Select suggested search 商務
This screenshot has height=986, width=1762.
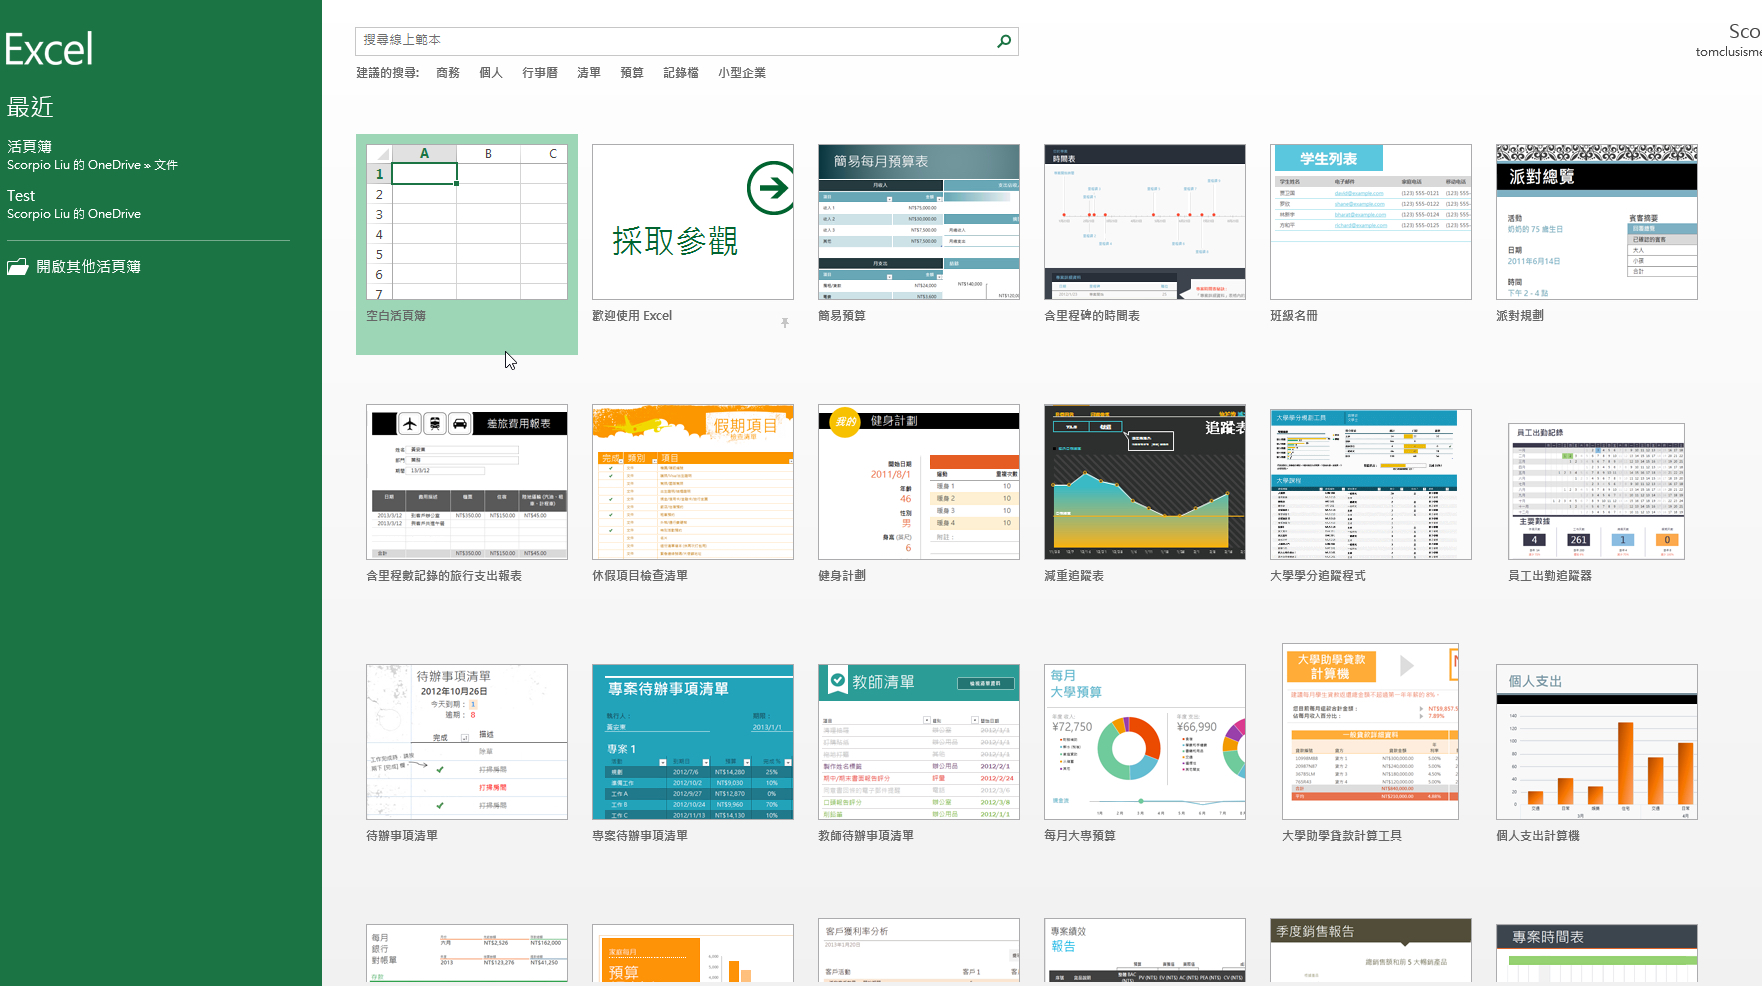point(448,73)
